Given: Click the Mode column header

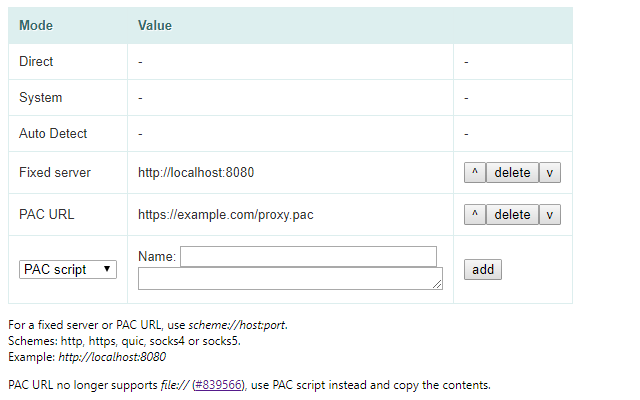Looking at the screenshot, I should pos(36,25).
